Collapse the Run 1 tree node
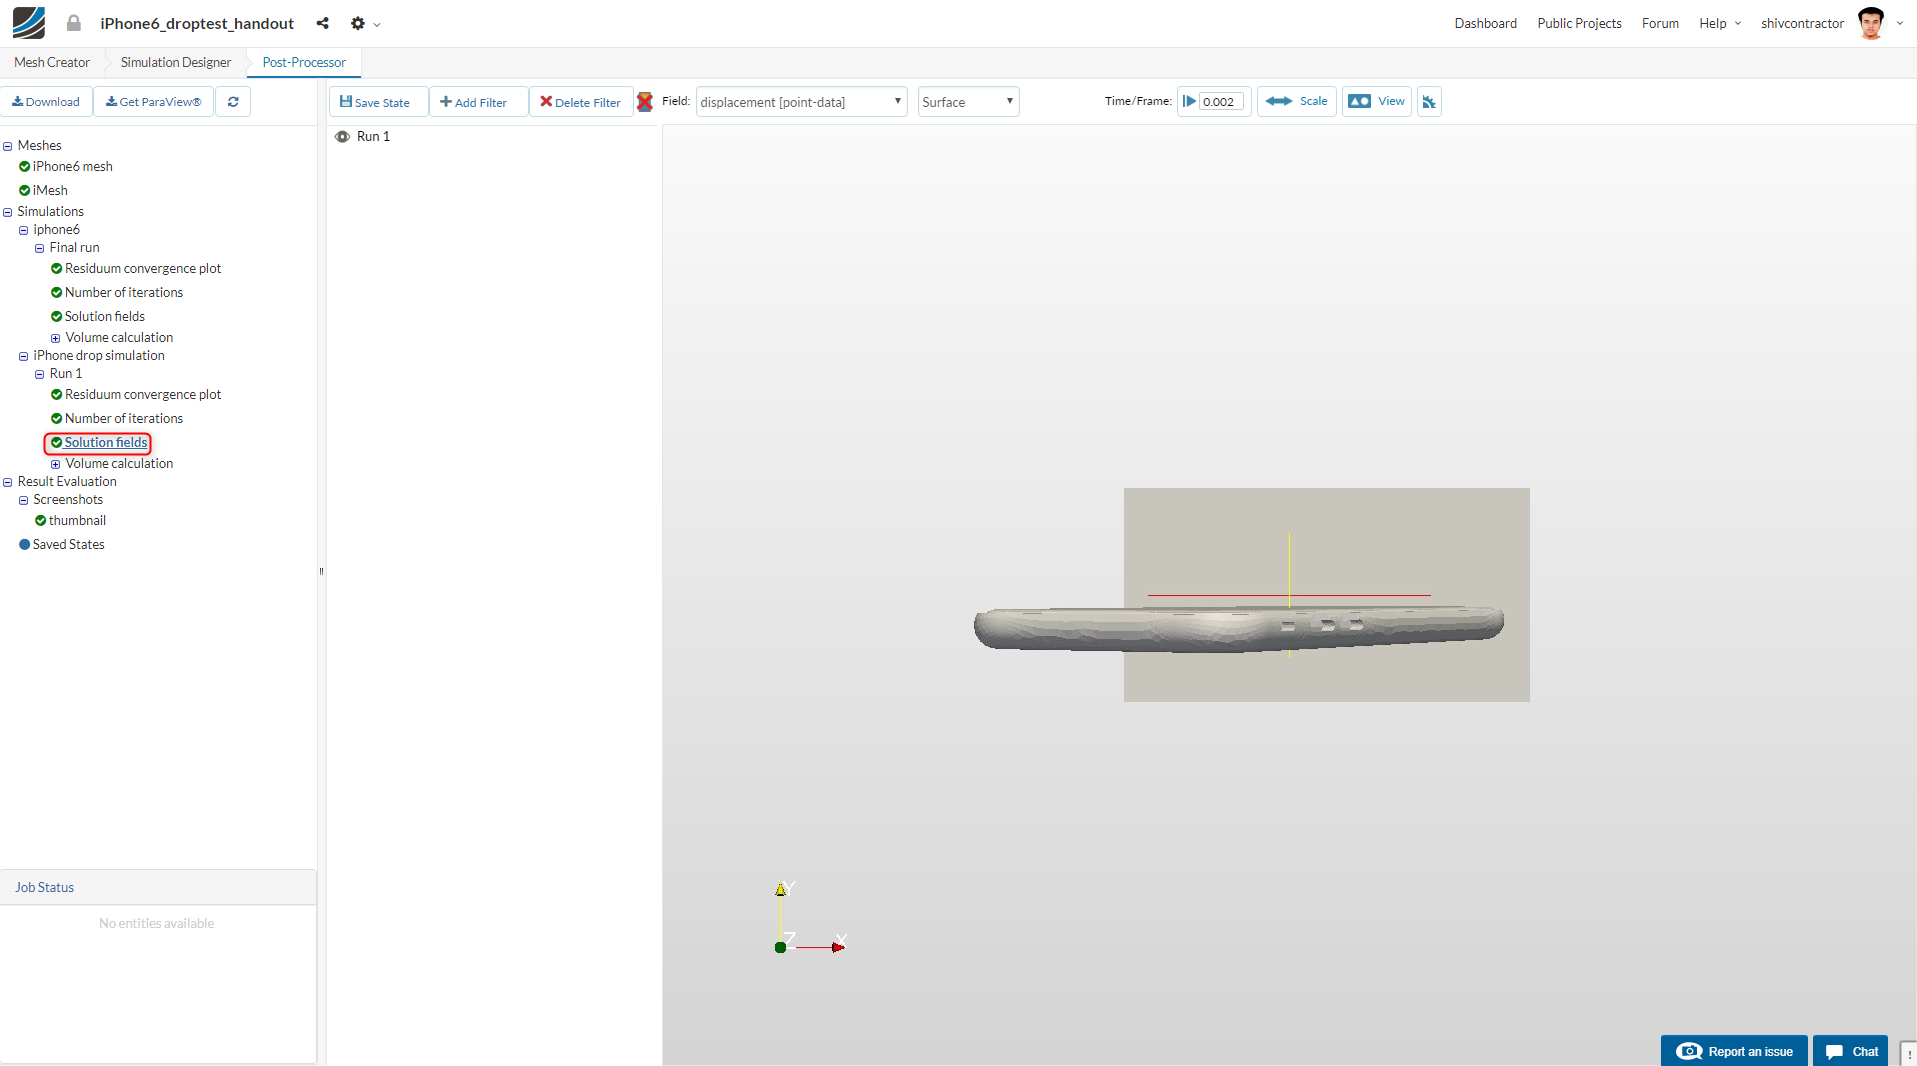The height and width of the screenshot is (1066, 1917). [40, 374]
